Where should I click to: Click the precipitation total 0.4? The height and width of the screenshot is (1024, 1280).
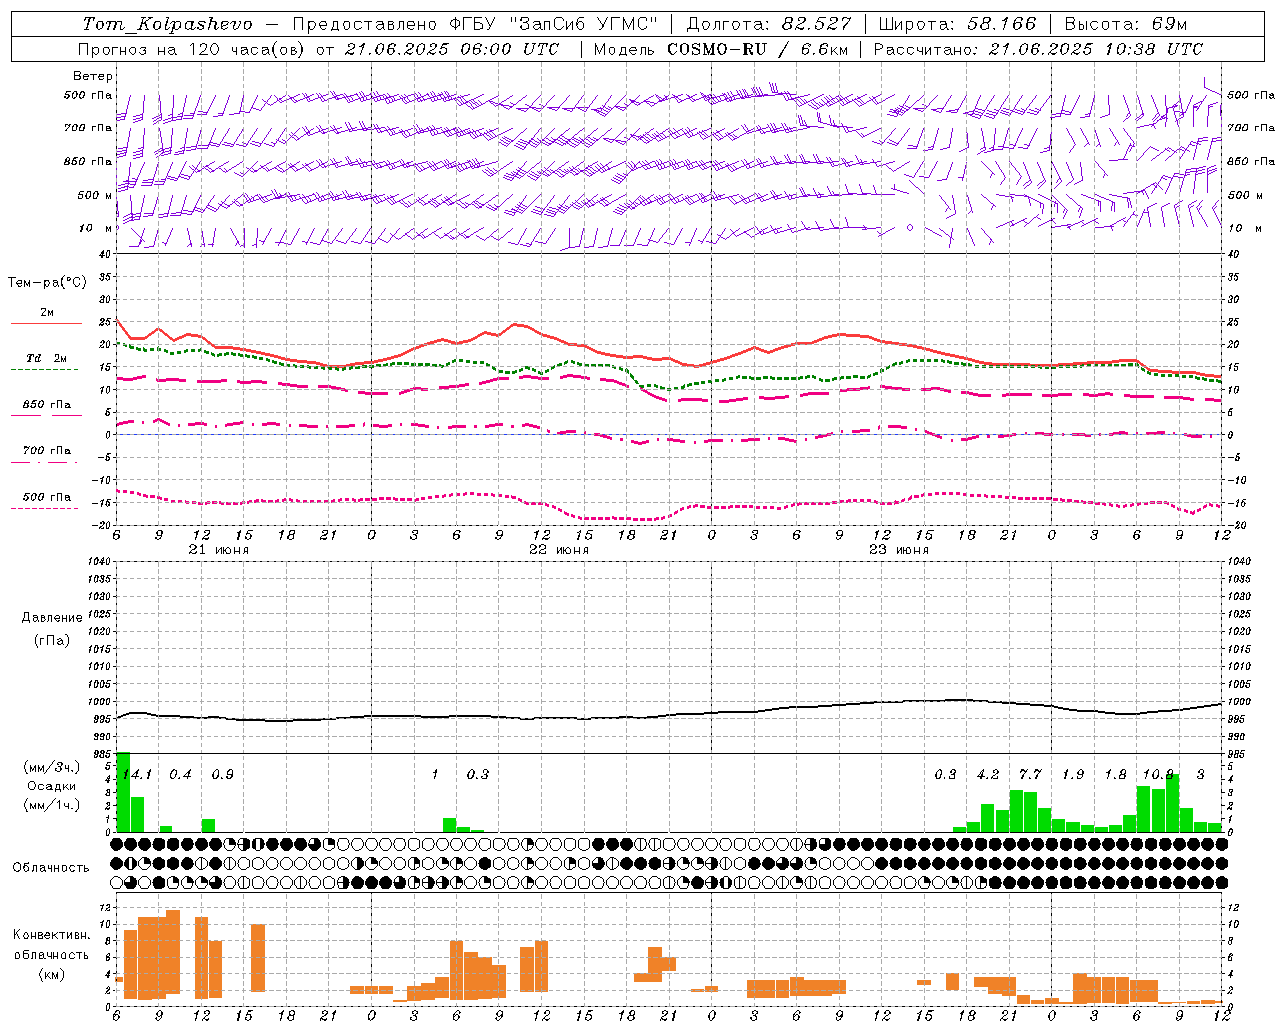pyautogui.click(x=180, y=775)
